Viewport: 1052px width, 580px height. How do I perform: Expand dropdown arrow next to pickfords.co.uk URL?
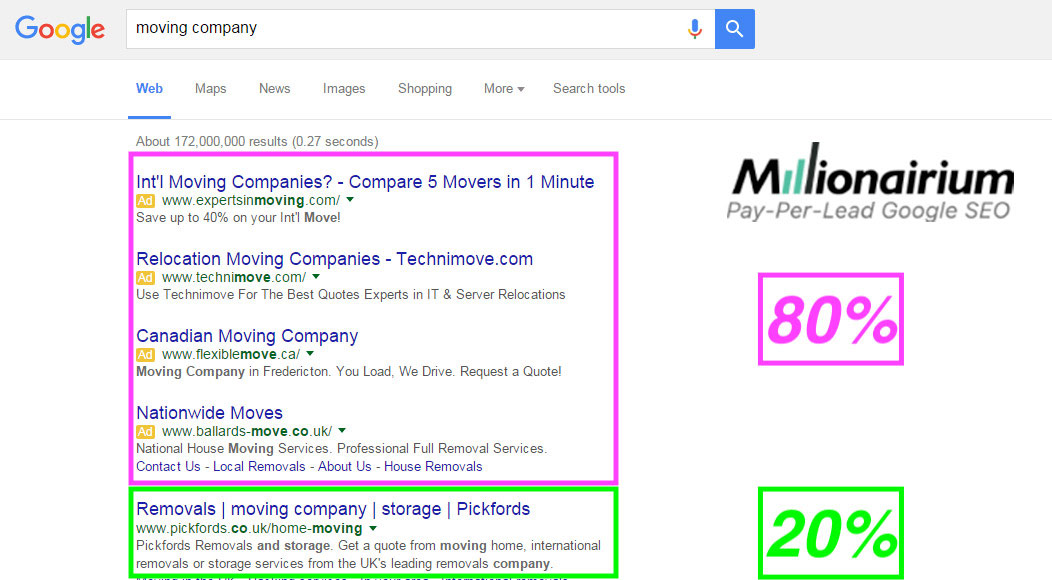point(373,528)
